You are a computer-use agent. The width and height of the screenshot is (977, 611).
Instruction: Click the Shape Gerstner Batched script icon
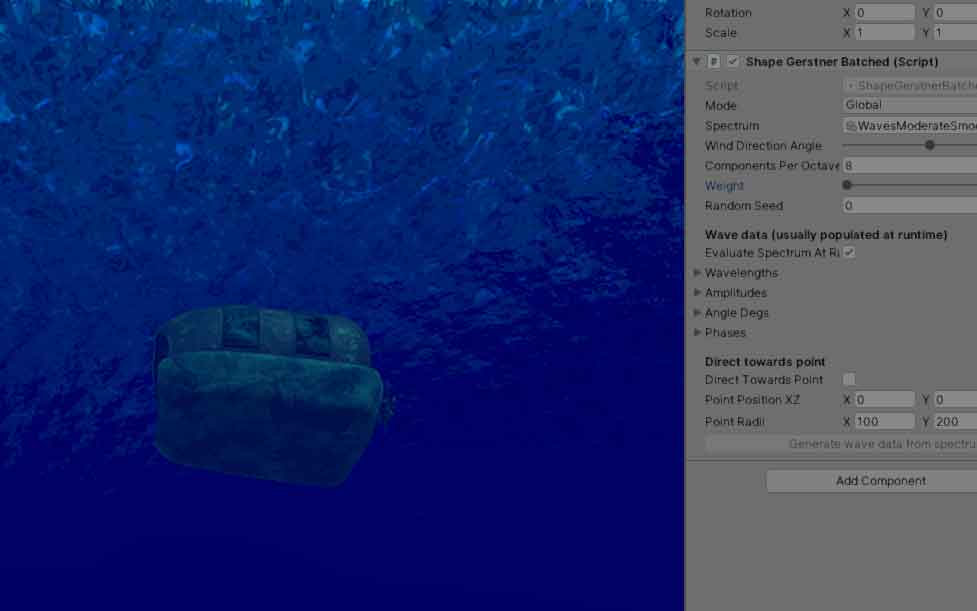[x=712, y=61]
